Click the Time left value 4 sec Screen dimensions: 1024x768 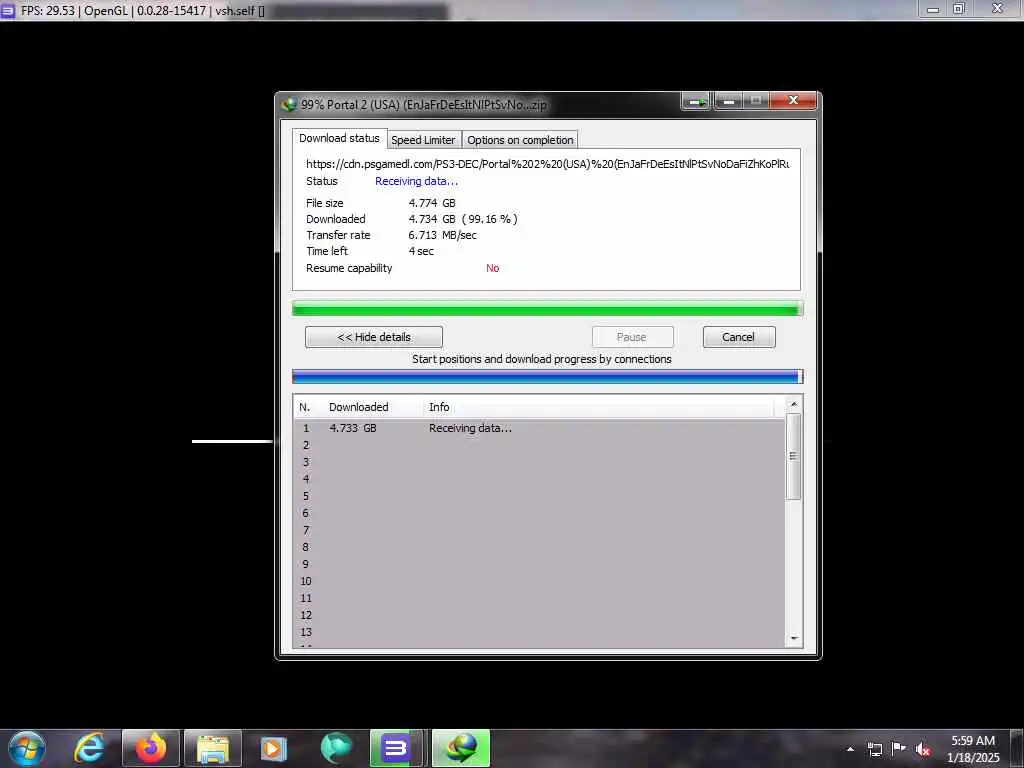(421, 251)
